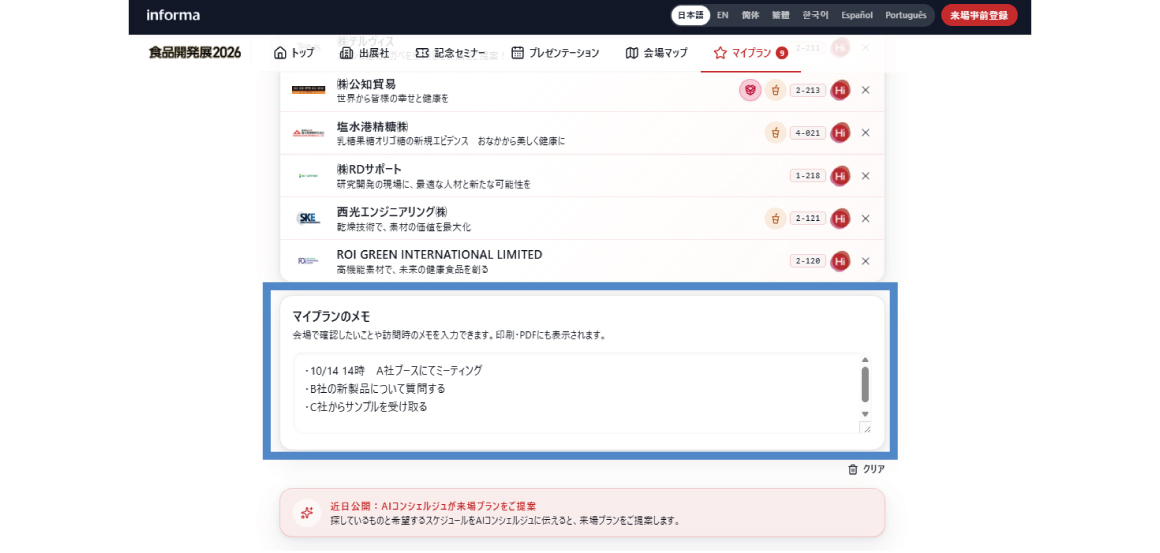Viewport: 1160px width, 553px height.
Task: Click the 来場事前登録 registration button
Action: (x=979, y=15)
